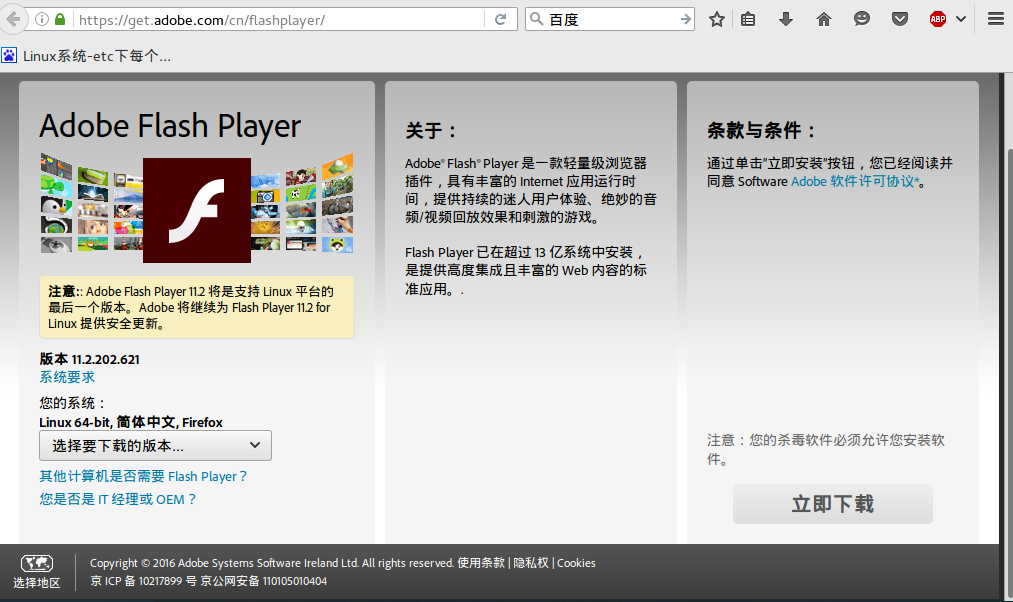Open 系统要求 link

tap(67, 377)
